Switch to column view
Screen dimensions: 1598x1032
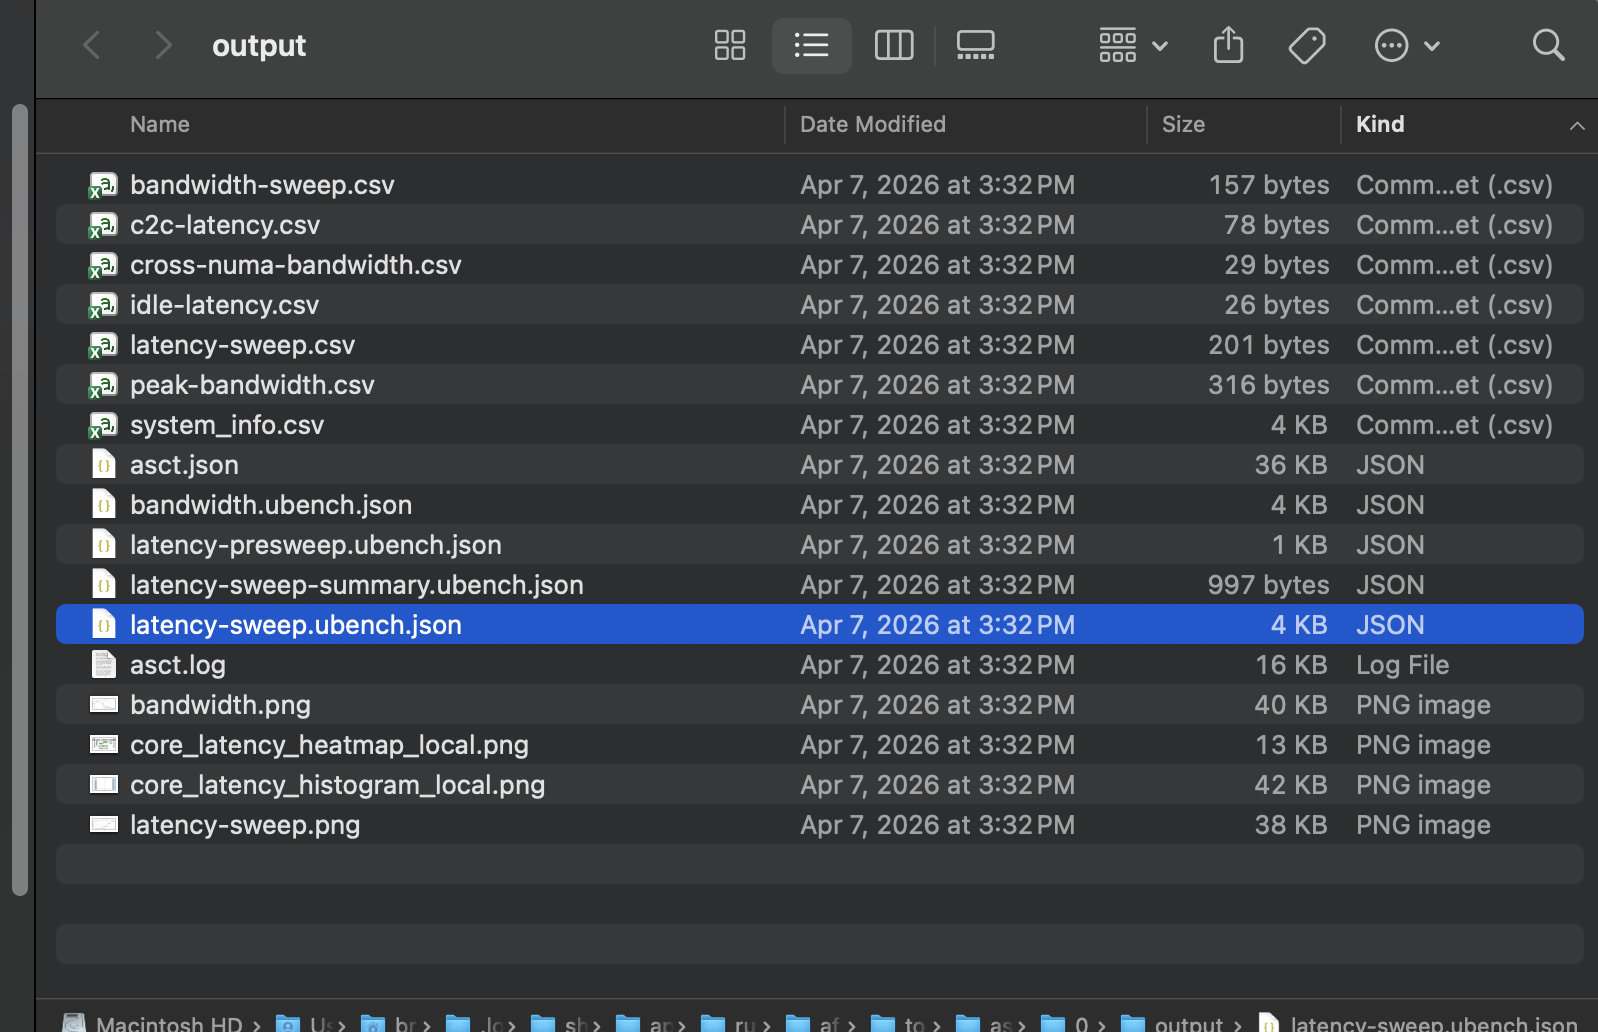tap(894, 45)
